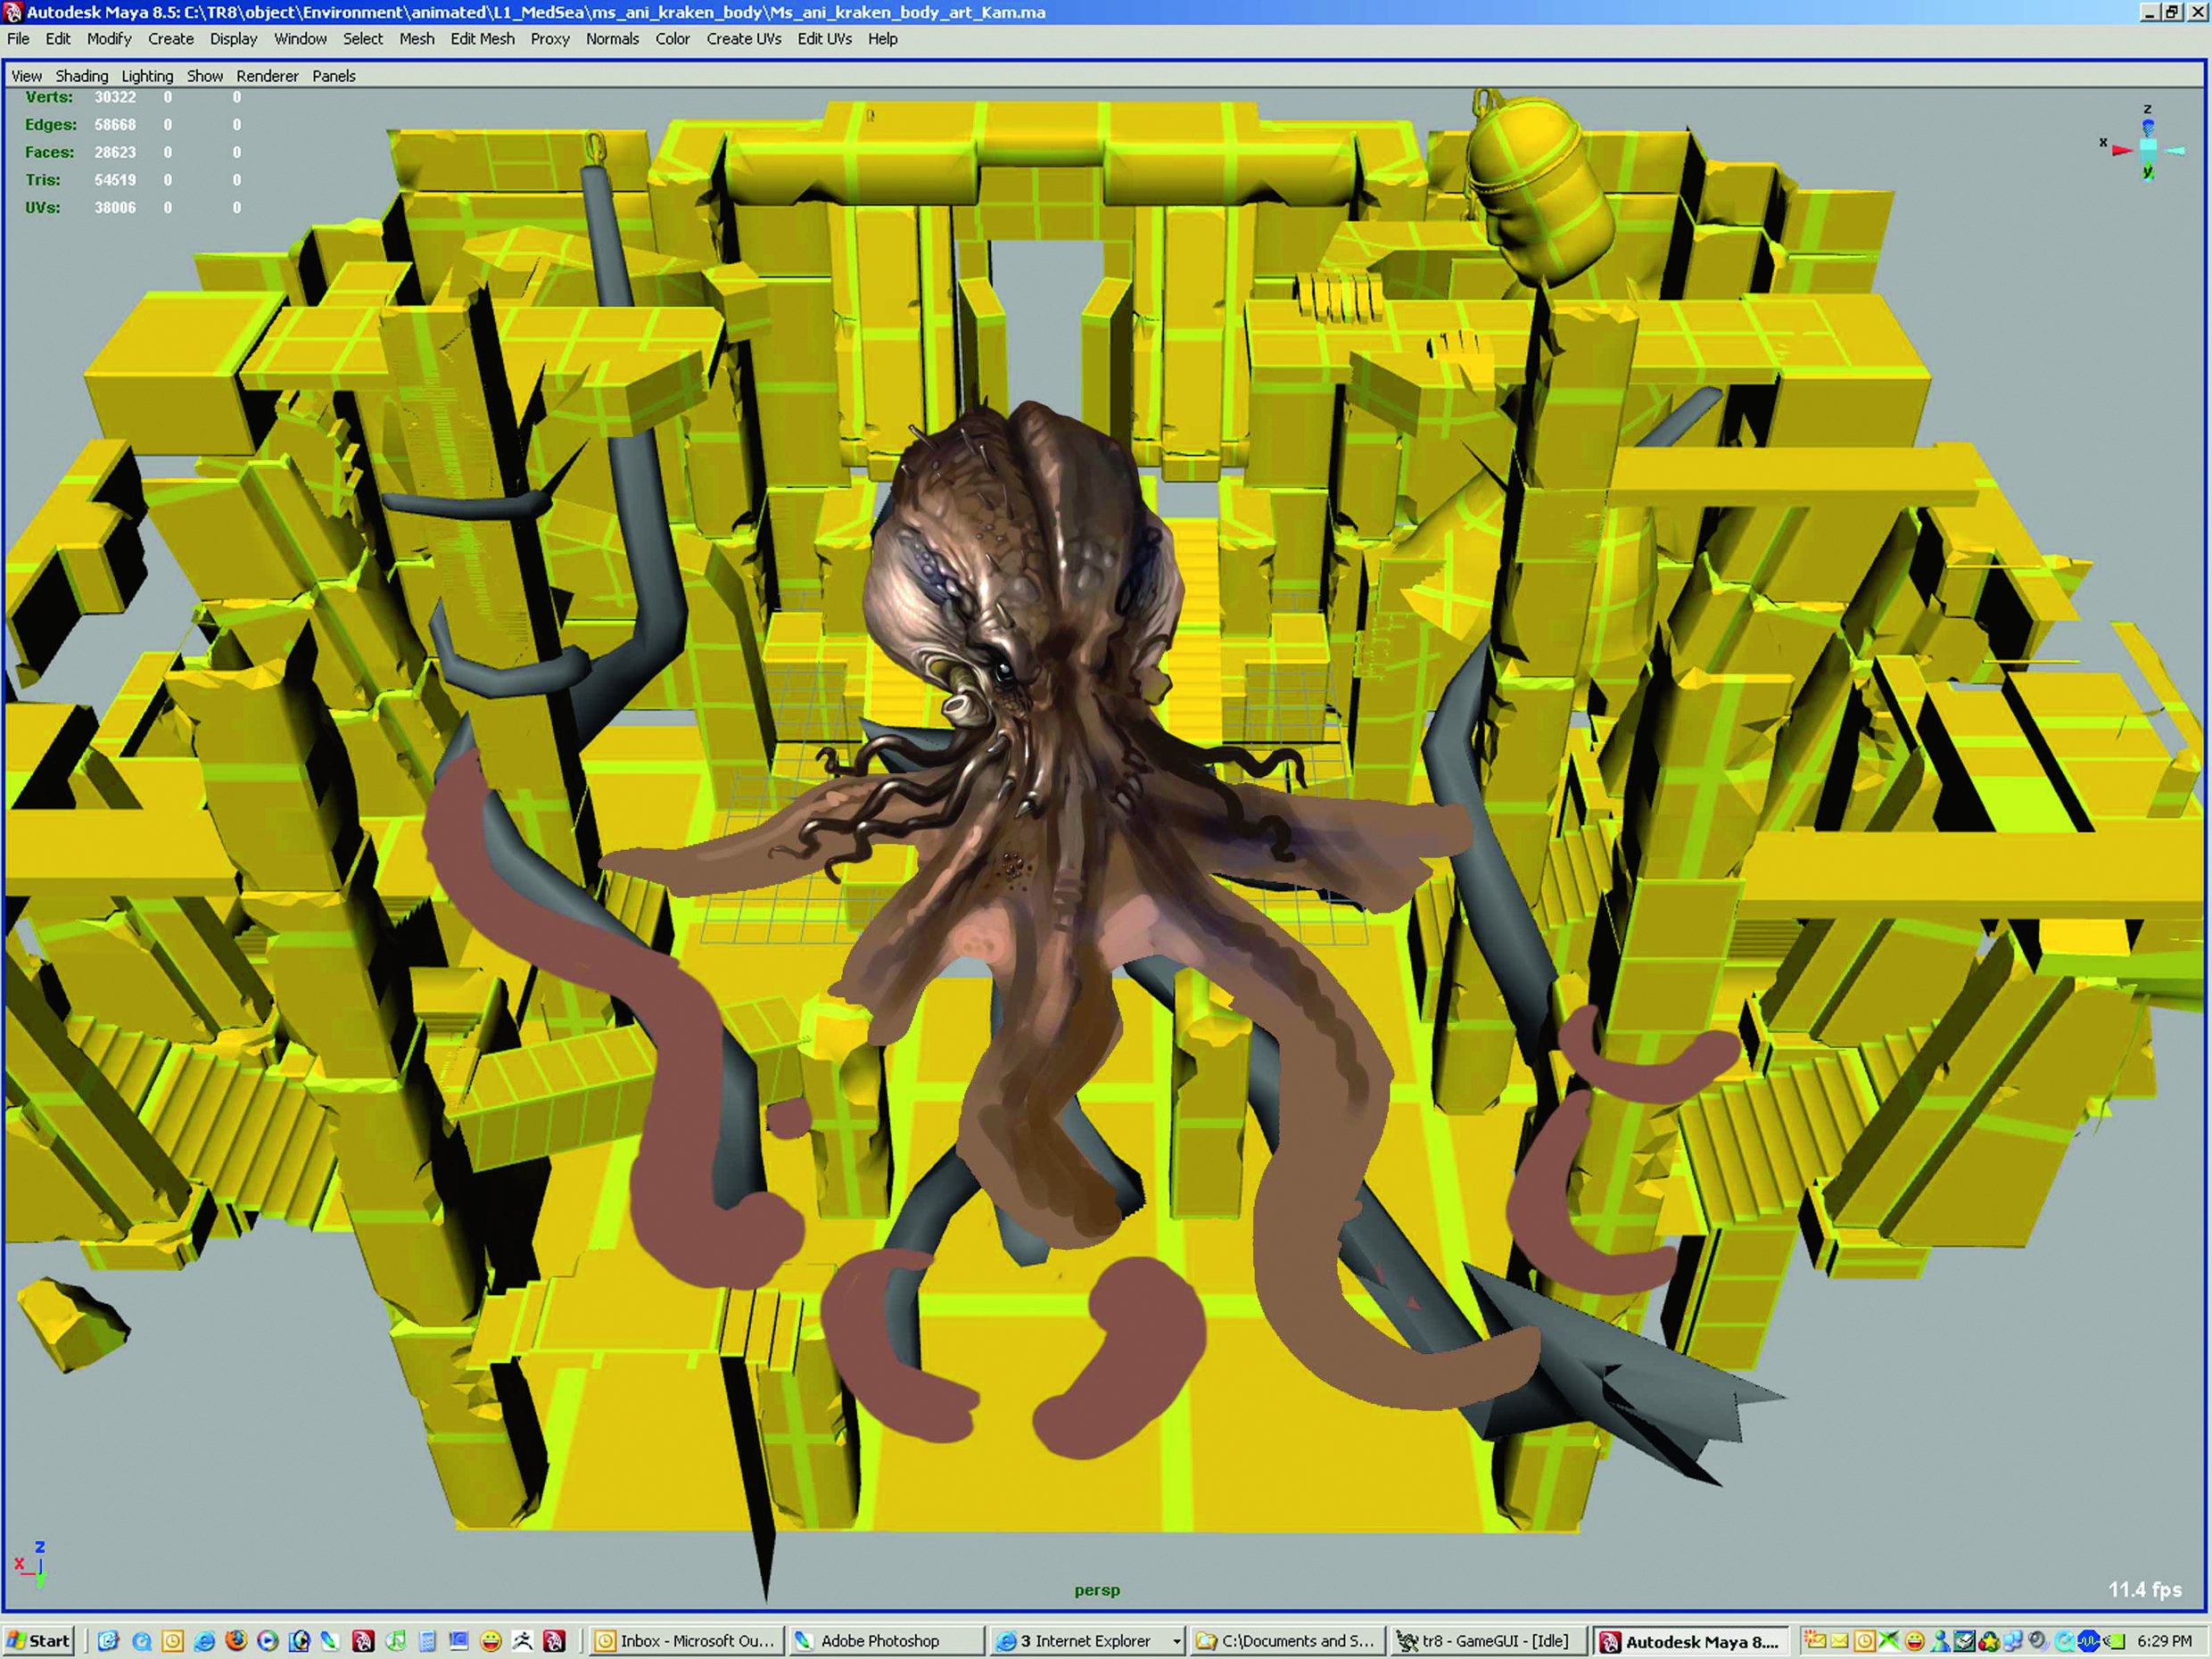The image size is (2212, 1659).
Task: Click the Outlook clock tray icon
Action: (1865, 1641)
